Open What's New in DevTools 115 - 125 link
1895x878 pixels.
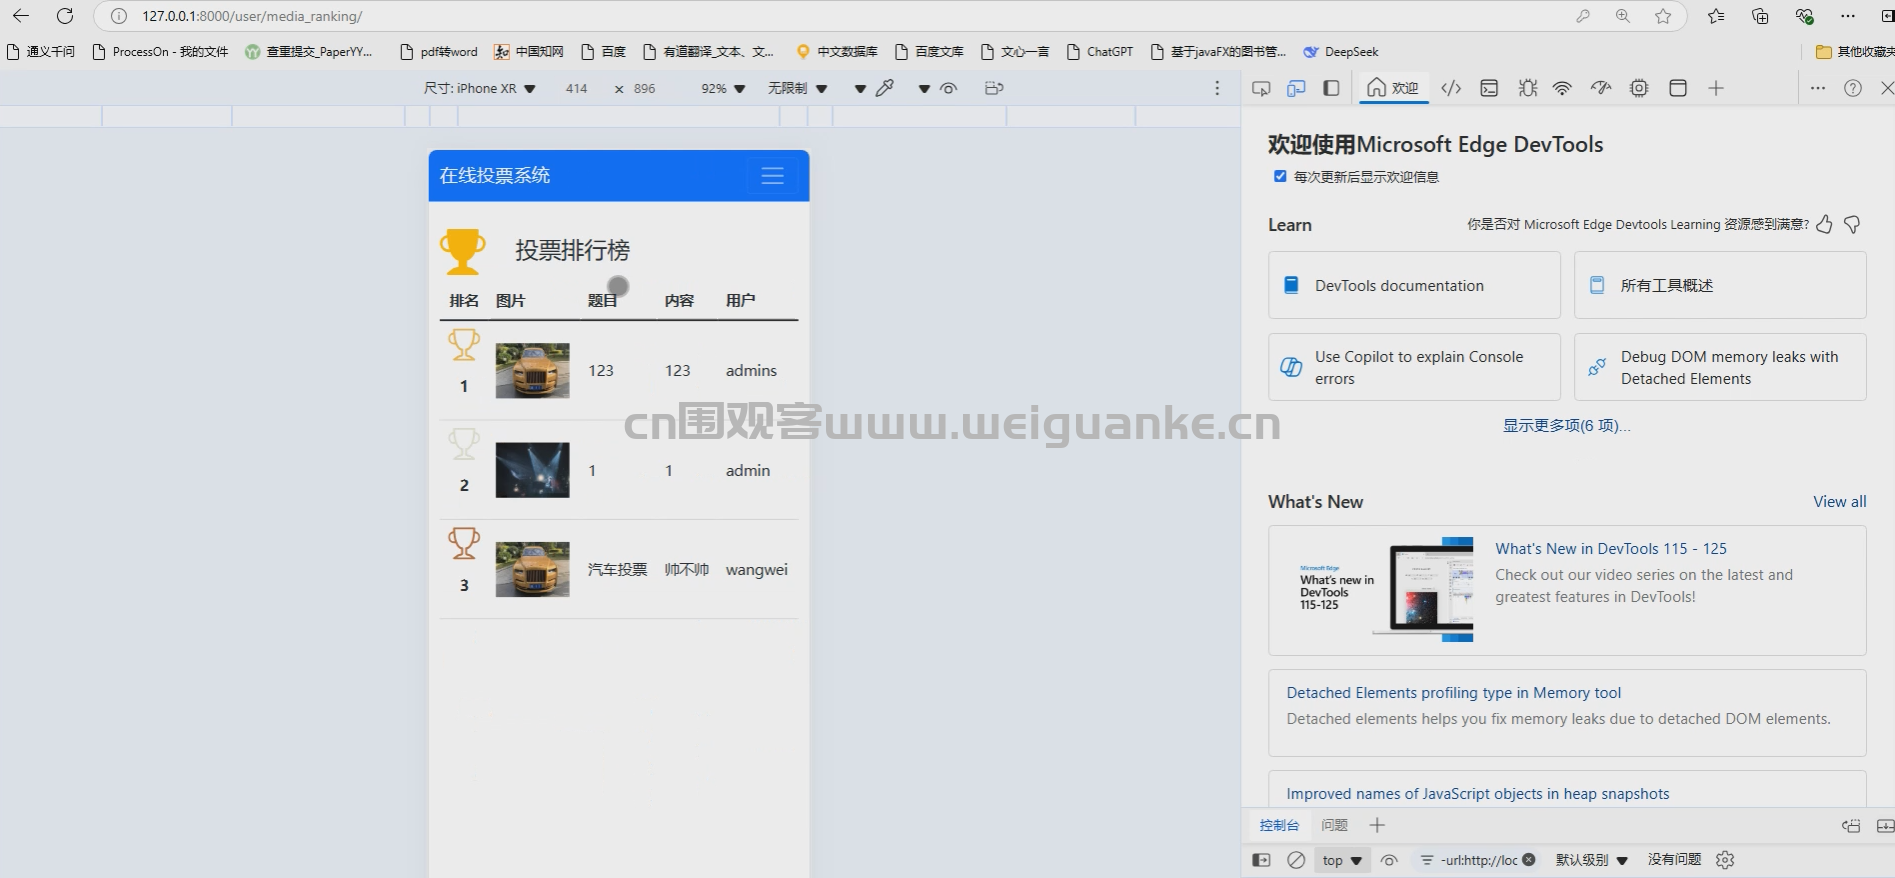[1611, 549]
